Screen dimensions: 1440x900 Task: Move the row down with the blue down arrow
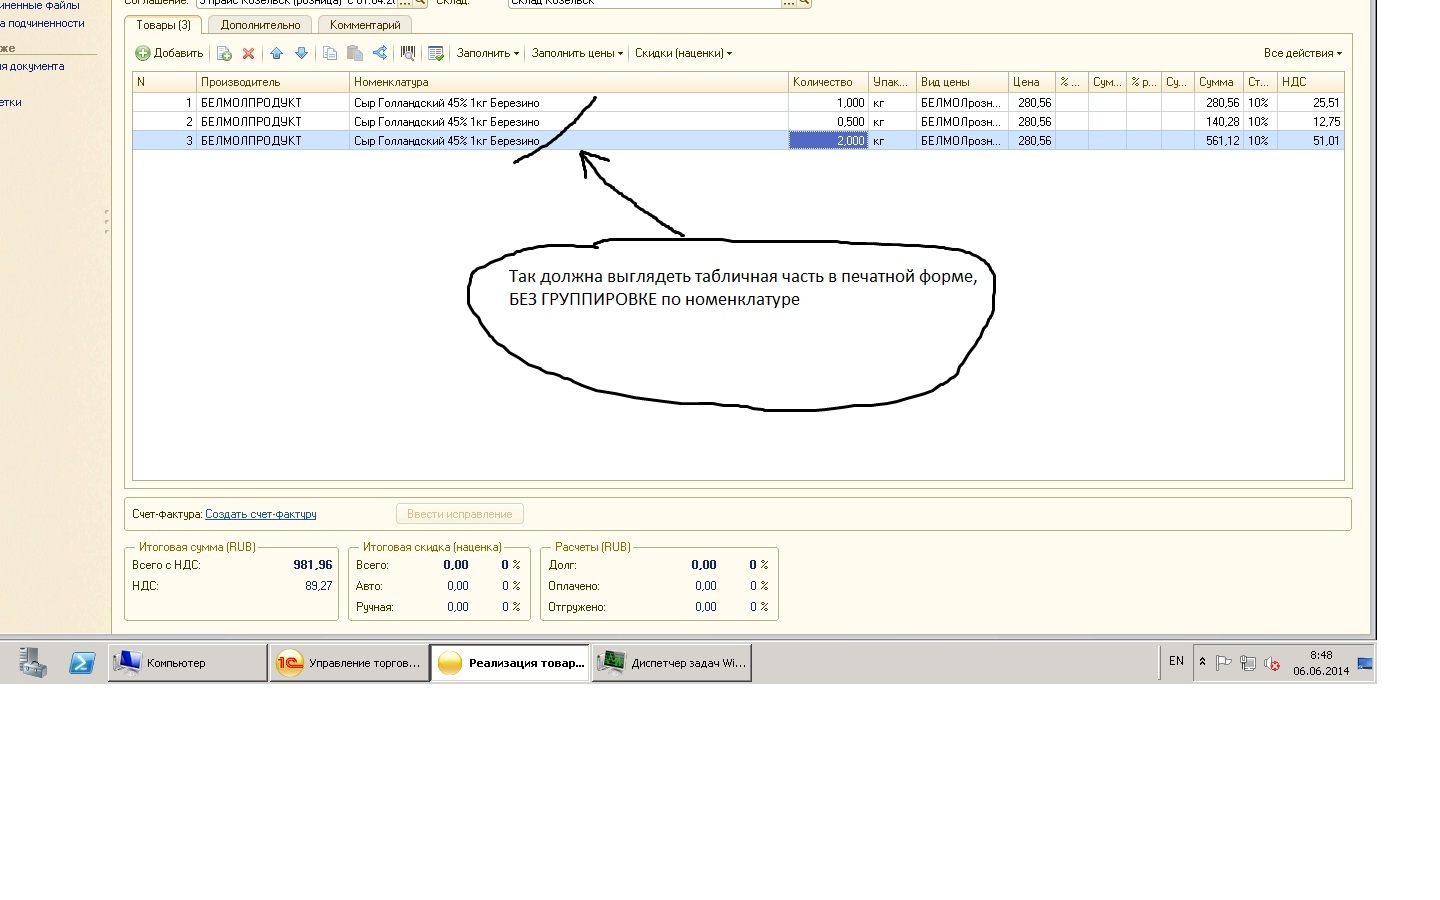301,53
